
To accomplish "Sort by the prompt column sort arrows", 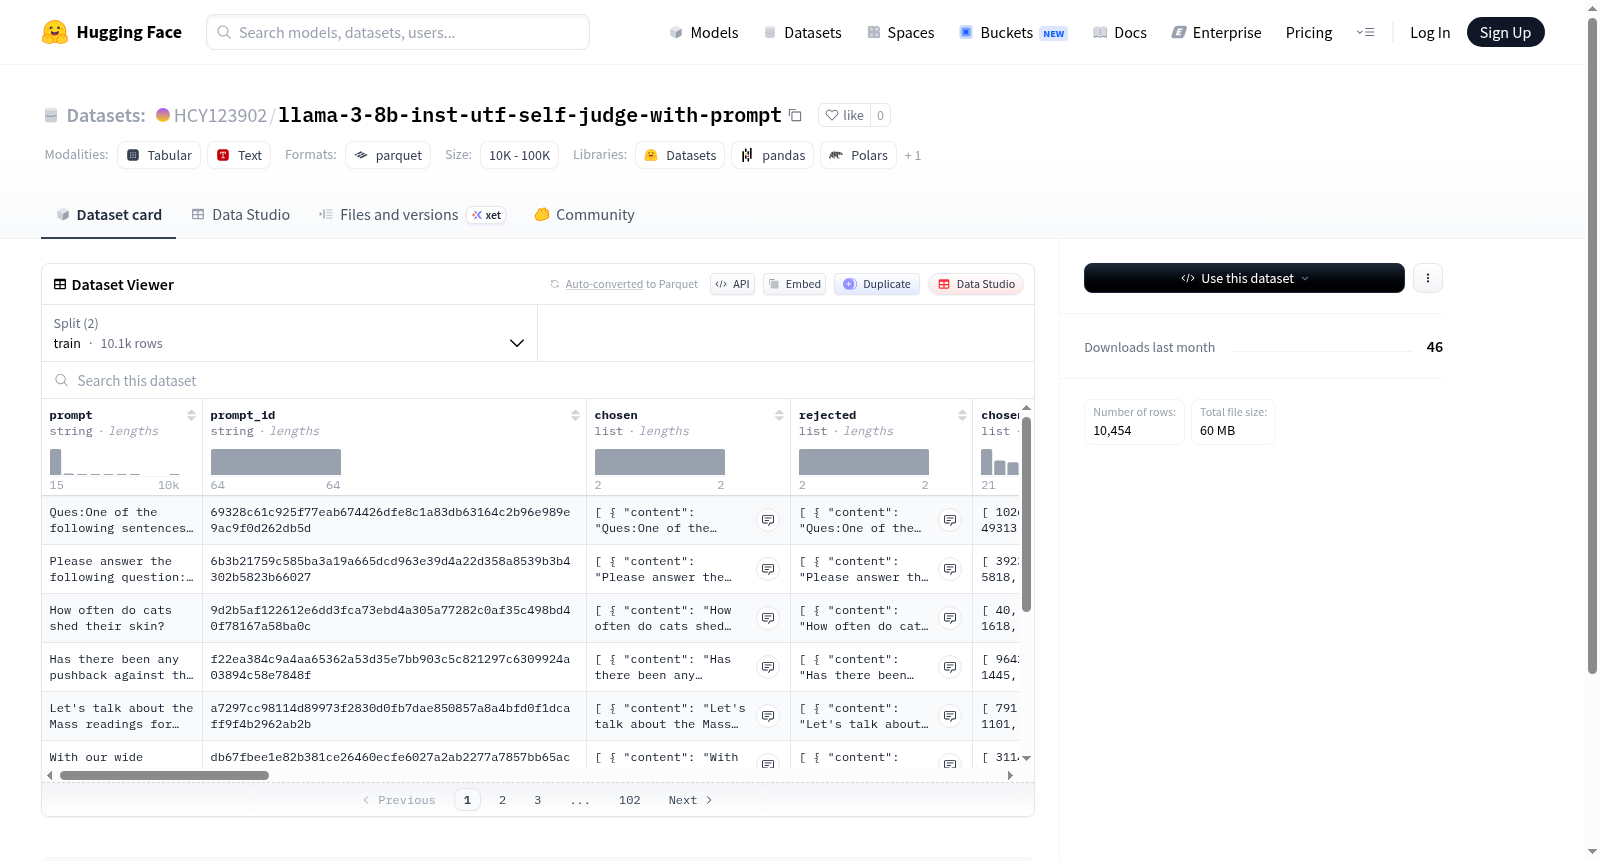I will (x=191, y=415).
